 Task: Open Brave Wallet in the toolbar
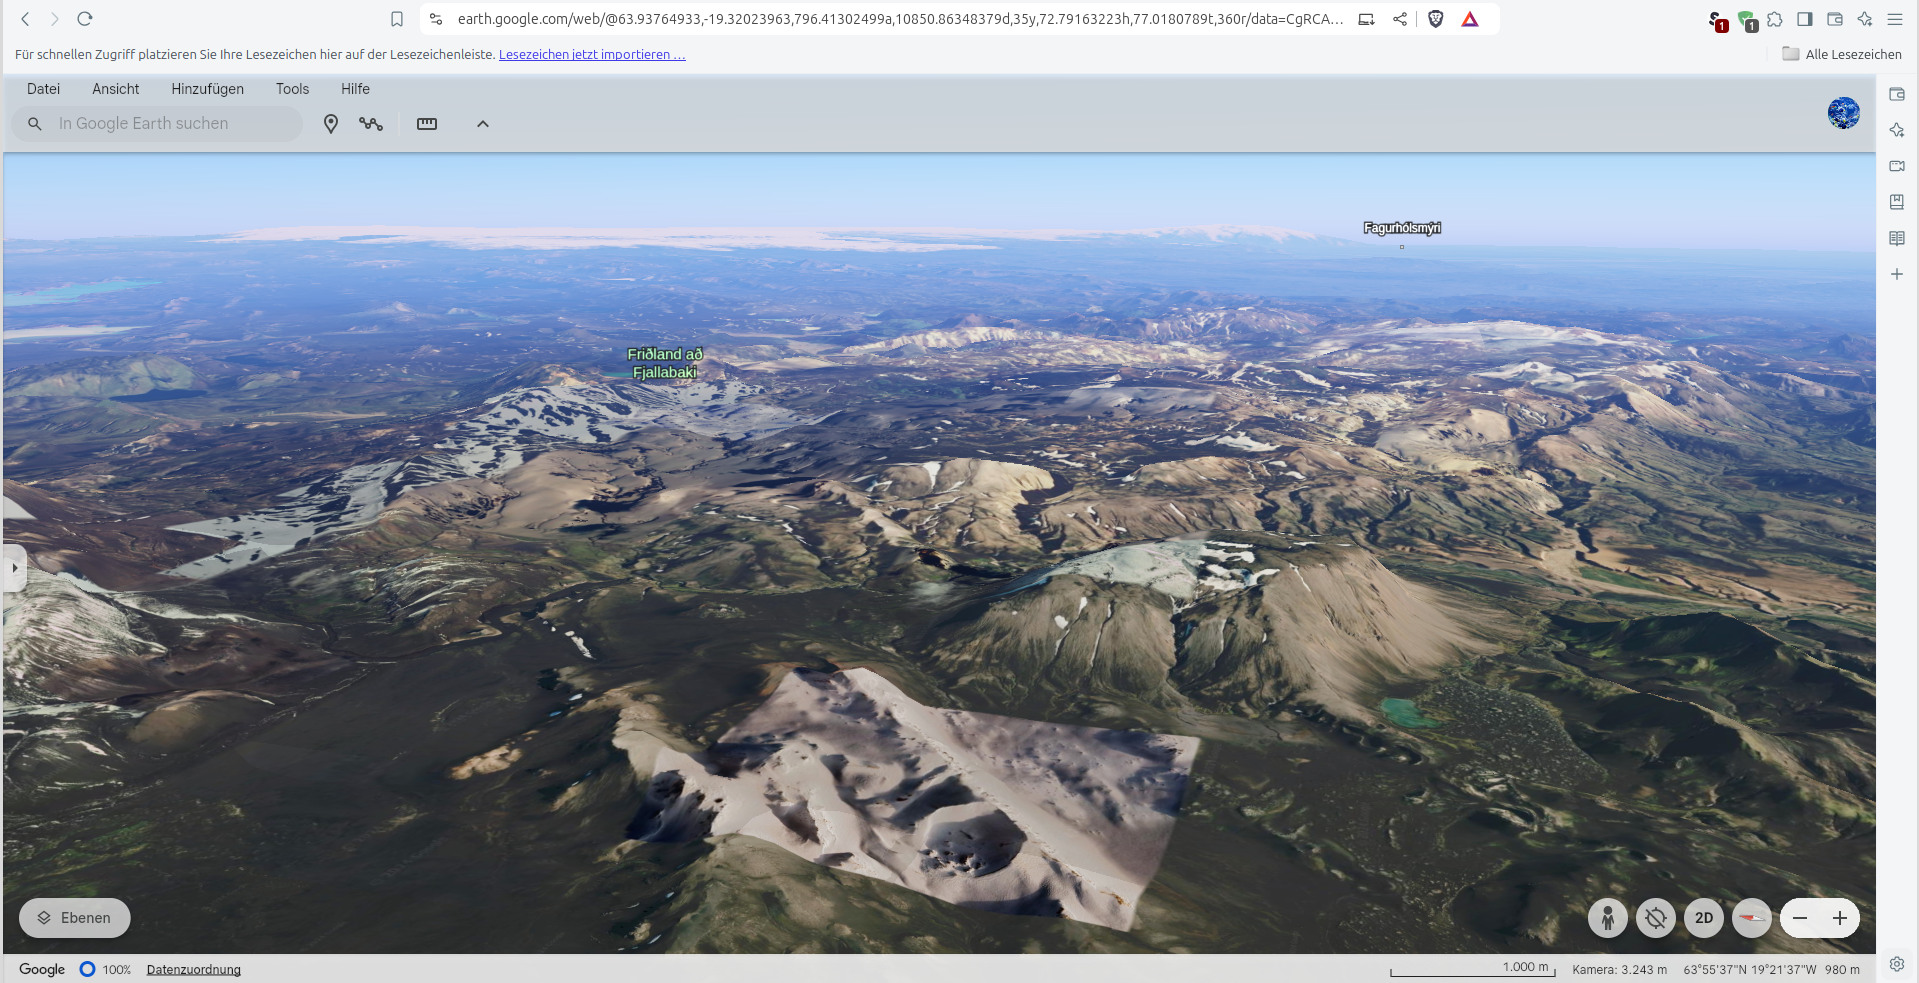pyautogui.click(x=1835, y=19)
